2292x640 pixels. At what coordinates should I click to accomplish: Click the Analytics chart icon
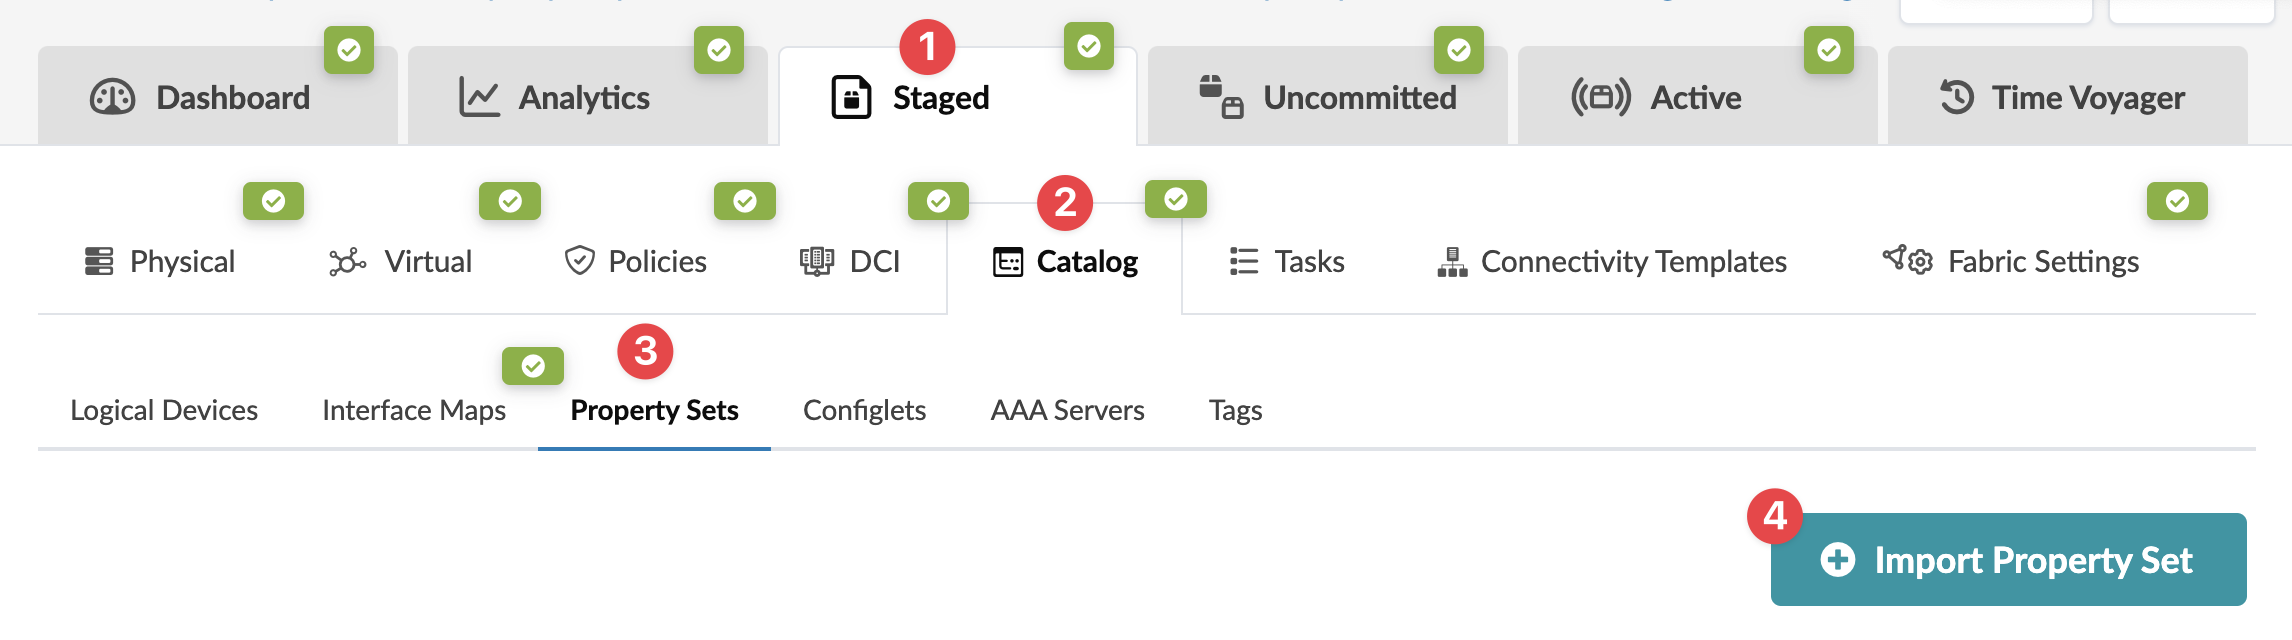click(x=479, y=98)
